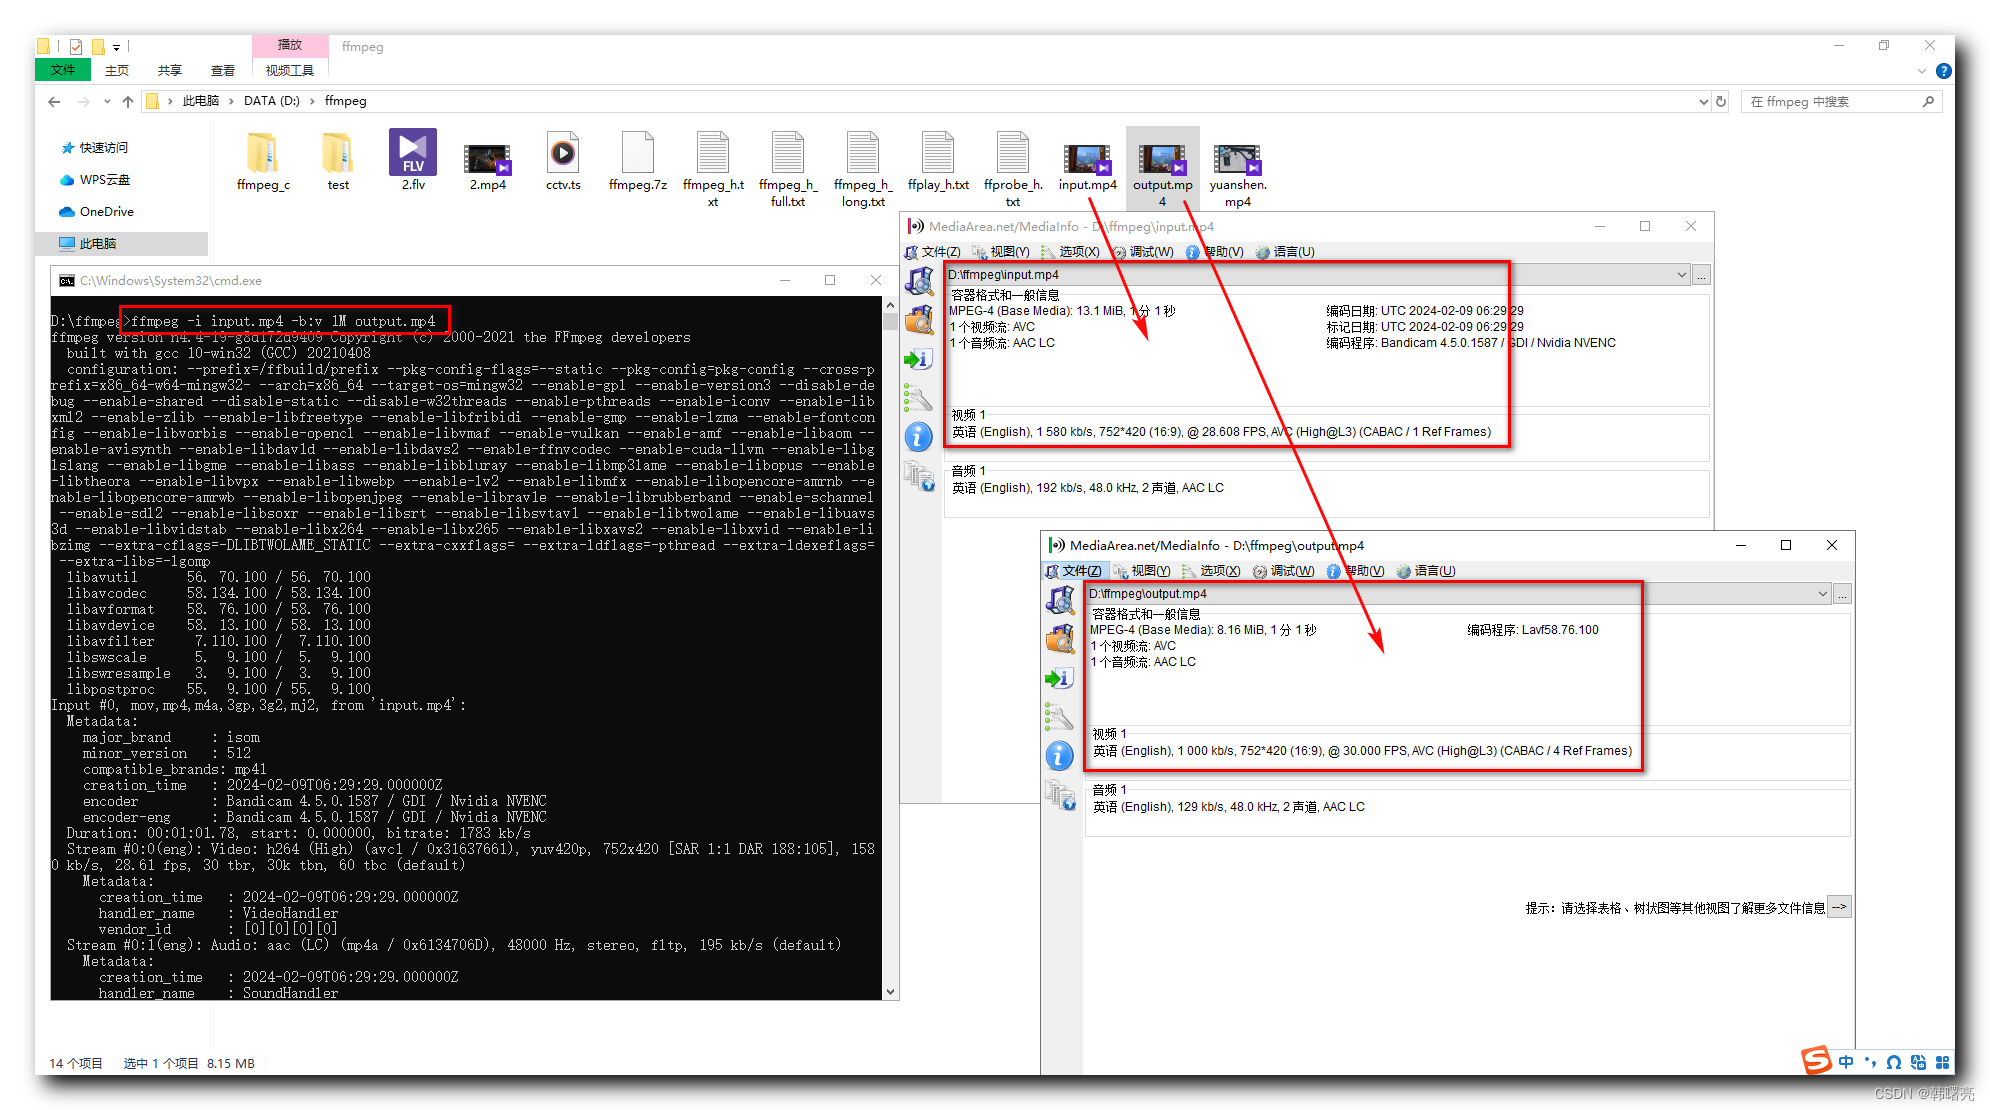This screenshot has height=1110, width=1990.
Task: Open 语言(U) menu in output.mp4 MediaInfo window
Action: point(1426,571)
